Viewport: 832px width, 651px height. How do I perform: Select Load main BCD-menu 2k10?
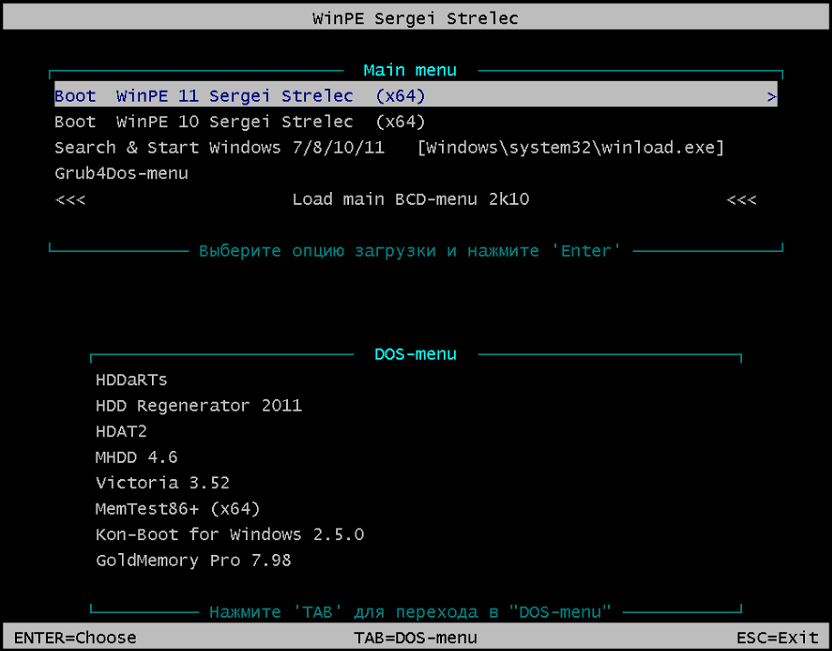tap(410, 200)
